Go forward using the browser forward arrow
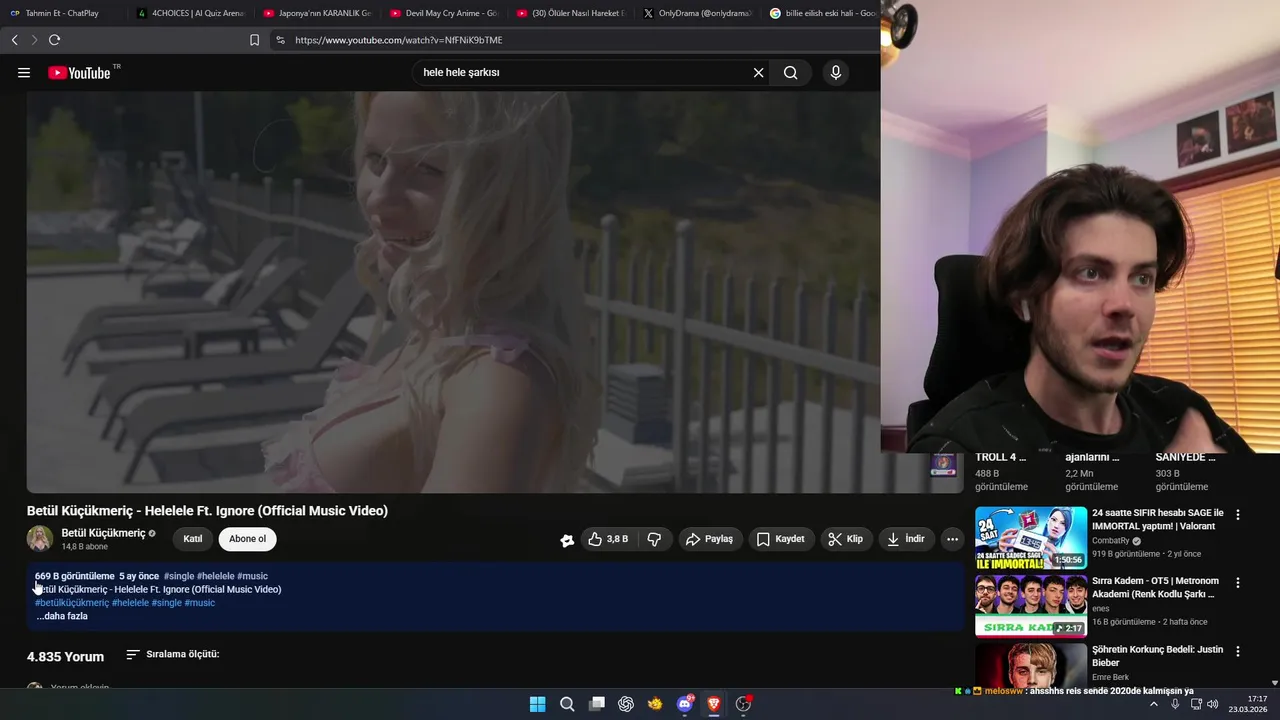The width and height of the screenshot is (1280, 720). (x=34, y=40)
